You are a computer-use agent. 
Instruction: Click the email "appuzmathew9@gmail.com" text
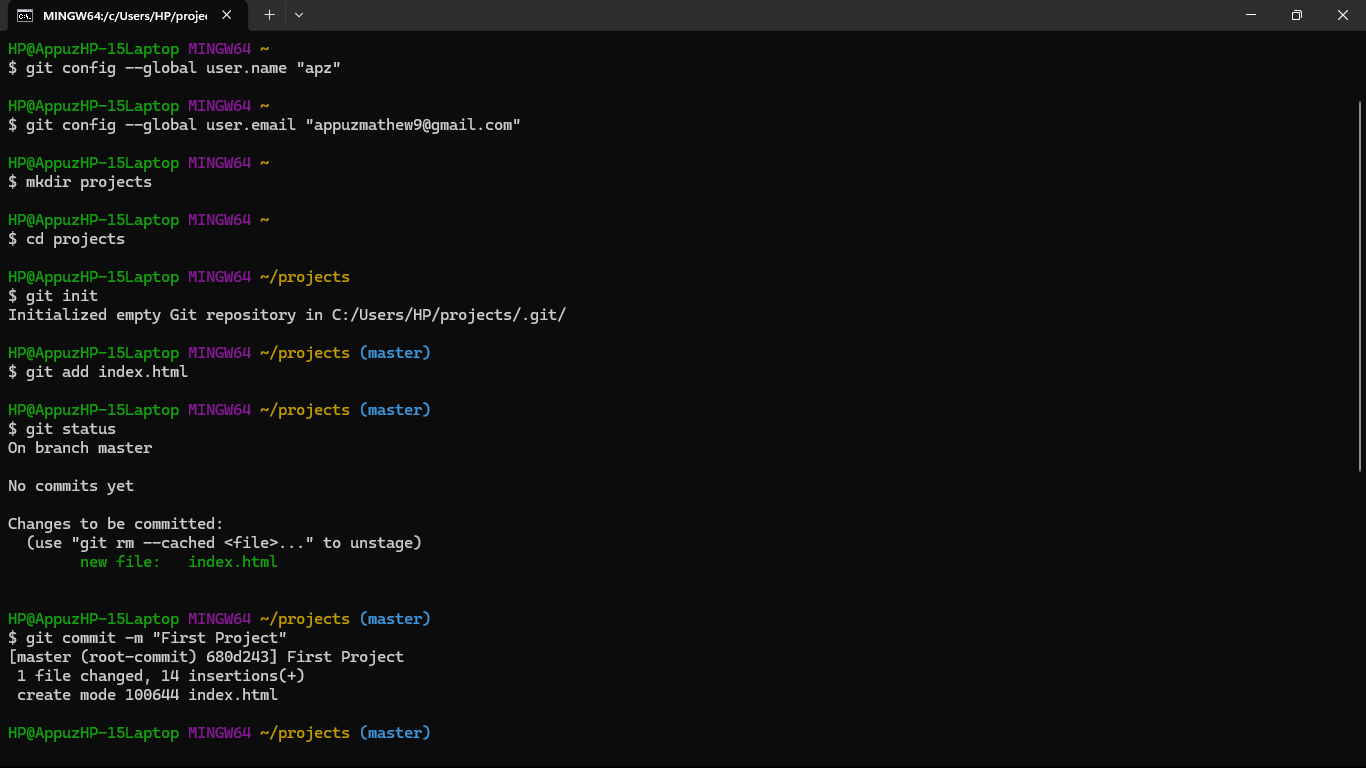413,125
